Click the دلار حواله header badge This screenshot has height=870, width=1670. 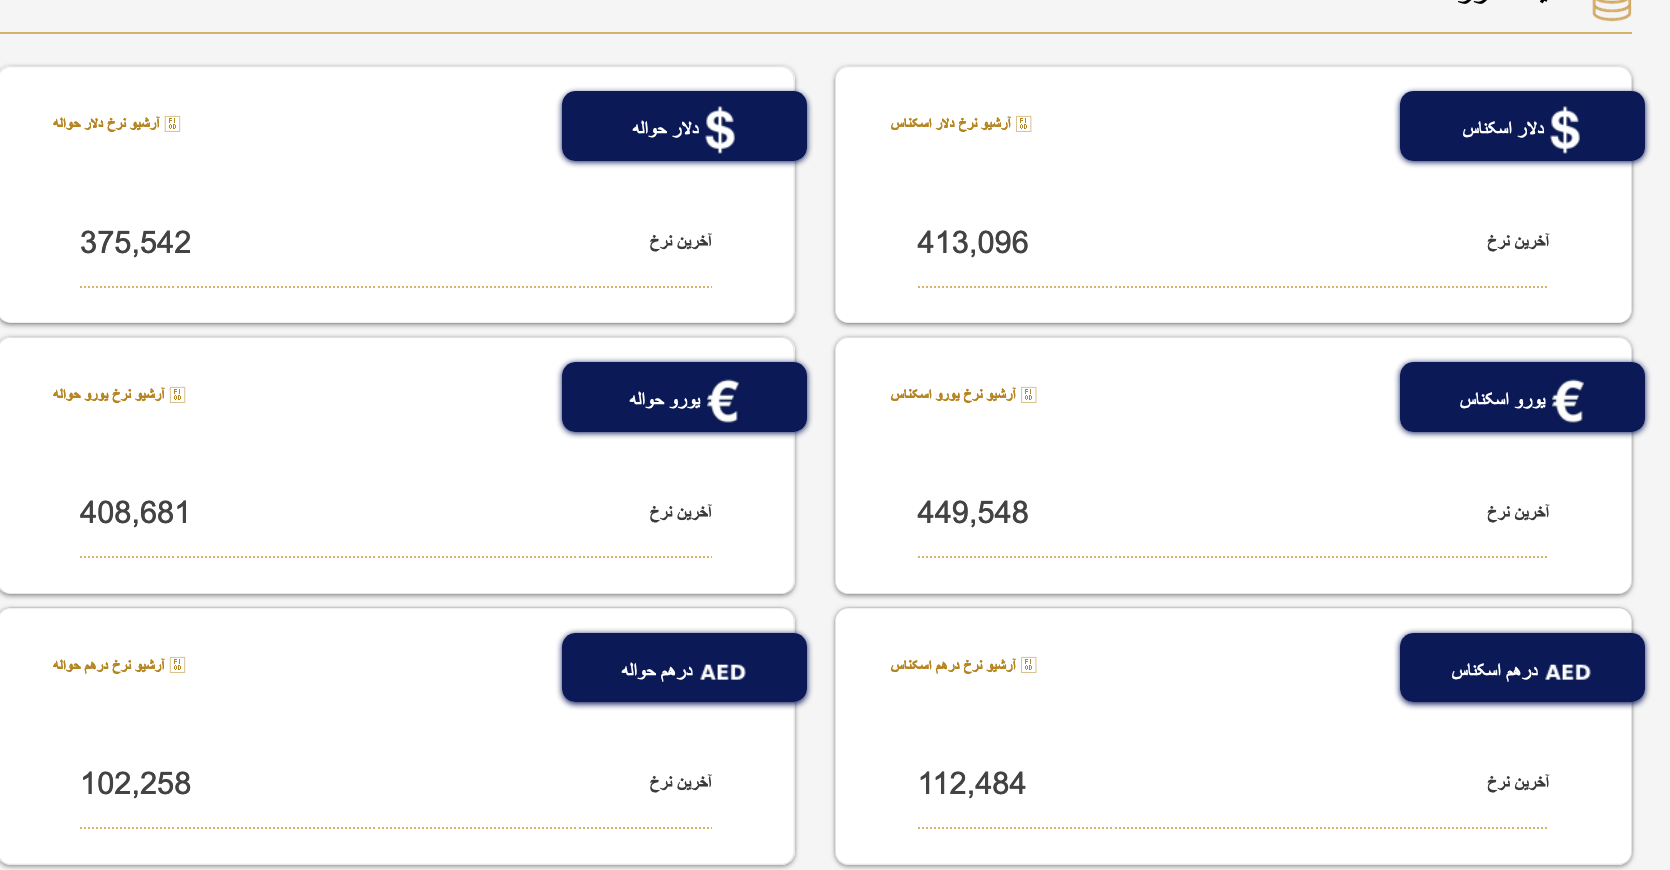tap(684, 126)
